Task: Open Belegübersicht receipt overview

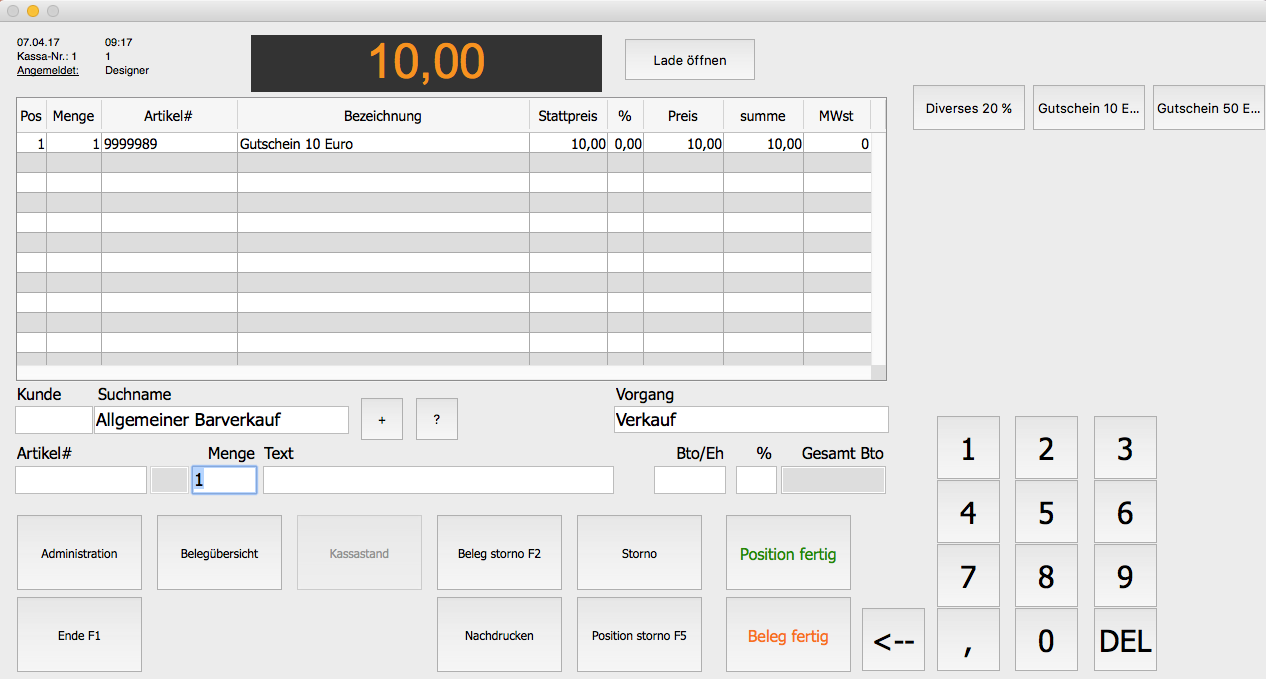Action: (x=219, y=553)
